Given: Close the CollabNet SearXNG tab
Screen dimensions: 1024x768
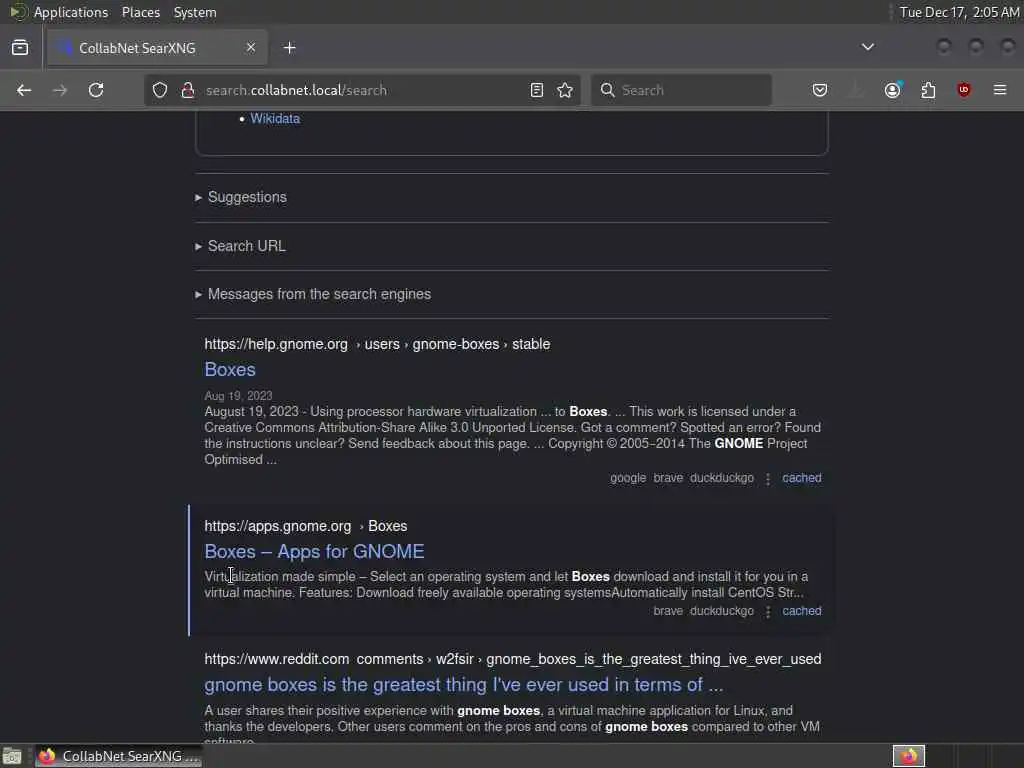Looking at the screenshot, I should pyautogui.click(x=251, y=48).
